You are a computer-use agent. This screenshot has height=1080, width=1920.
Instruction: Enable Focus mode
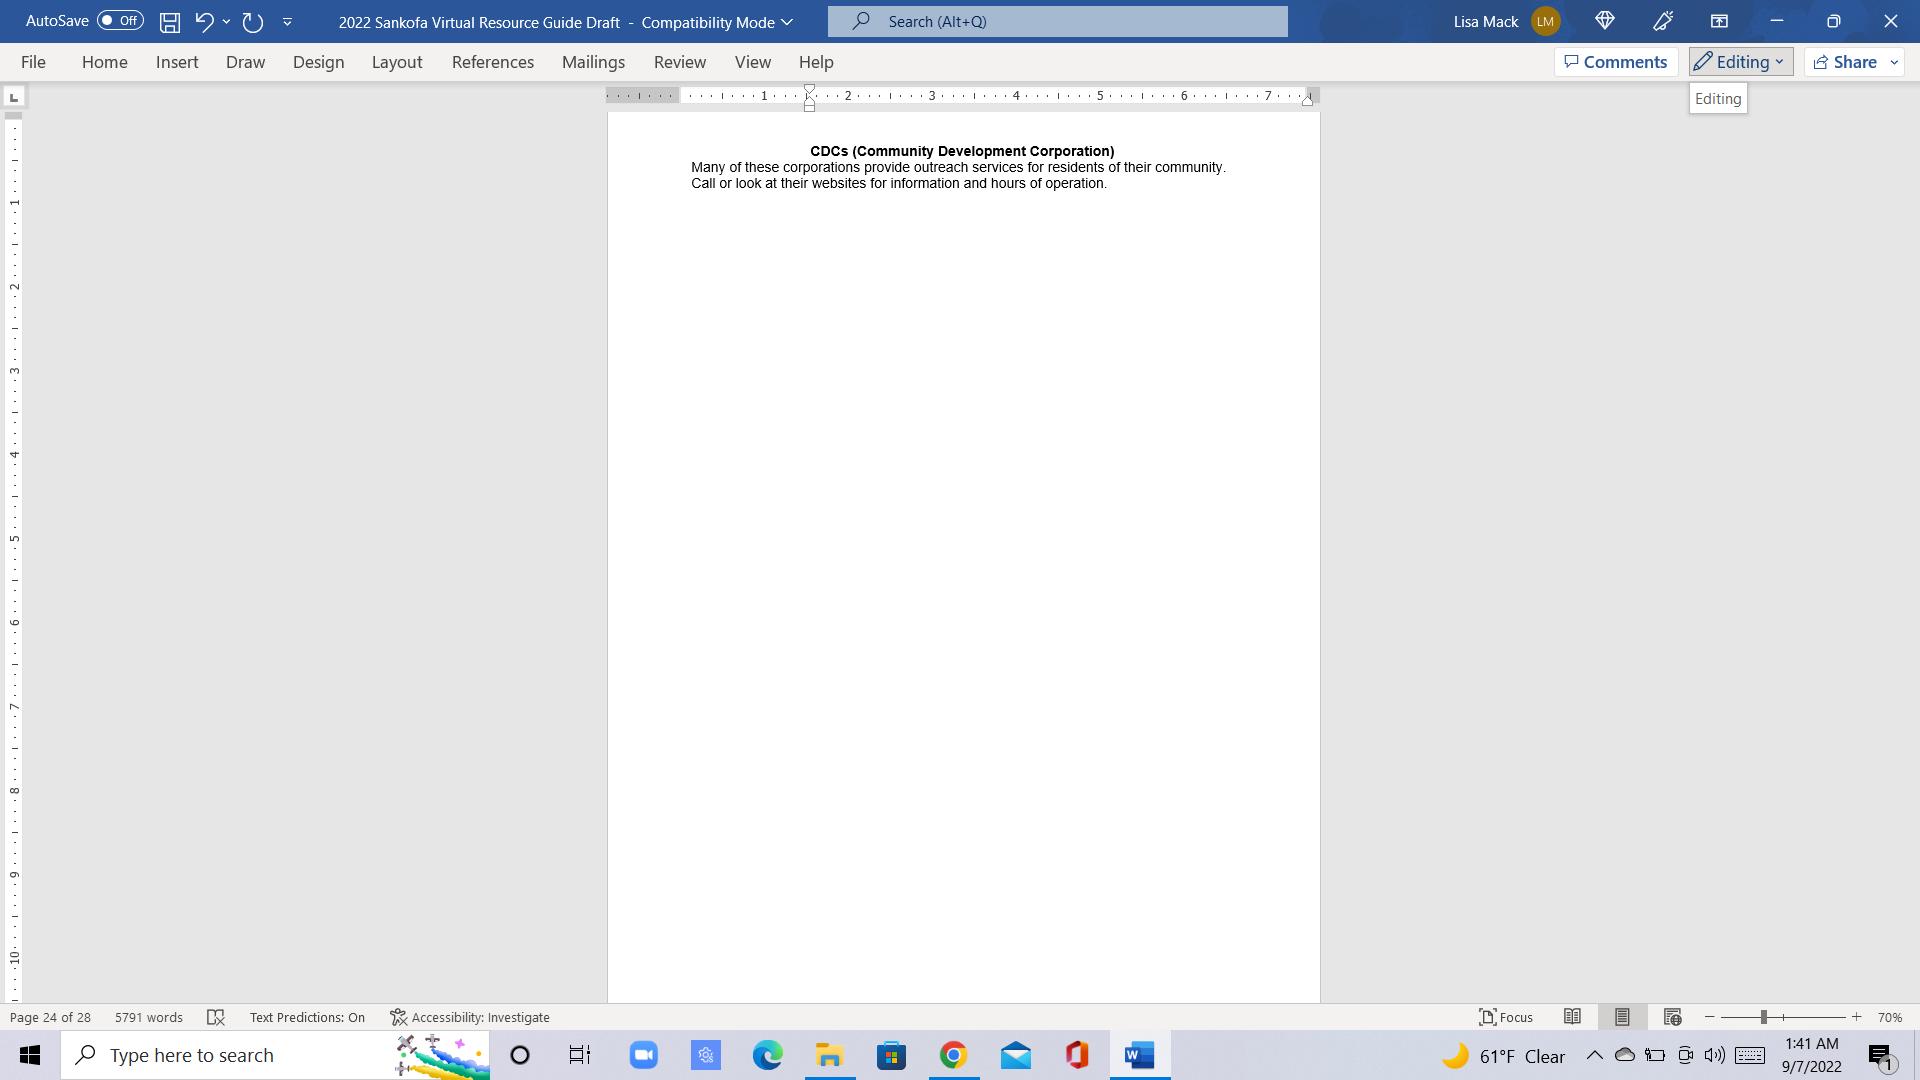coord(1506,1017)
